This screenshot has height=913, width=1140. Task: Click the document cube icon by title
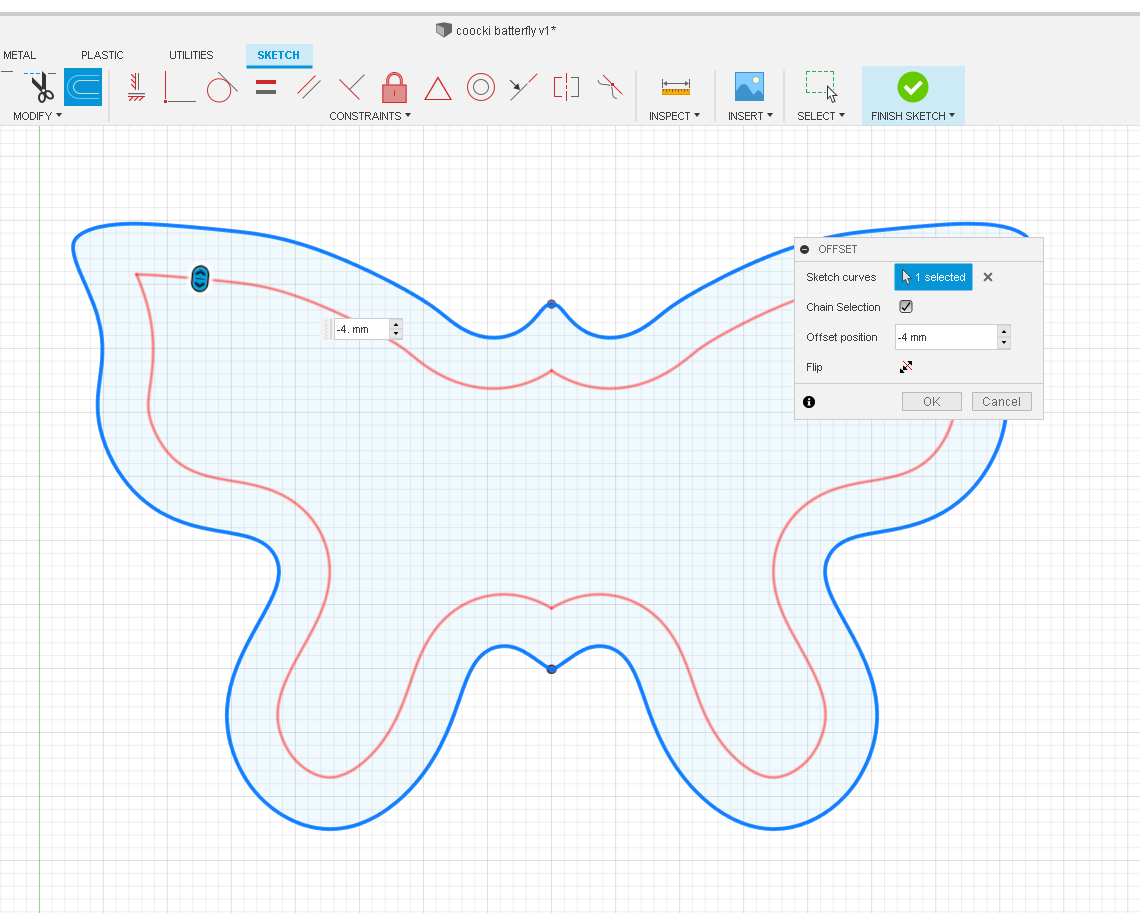[443, 30]
